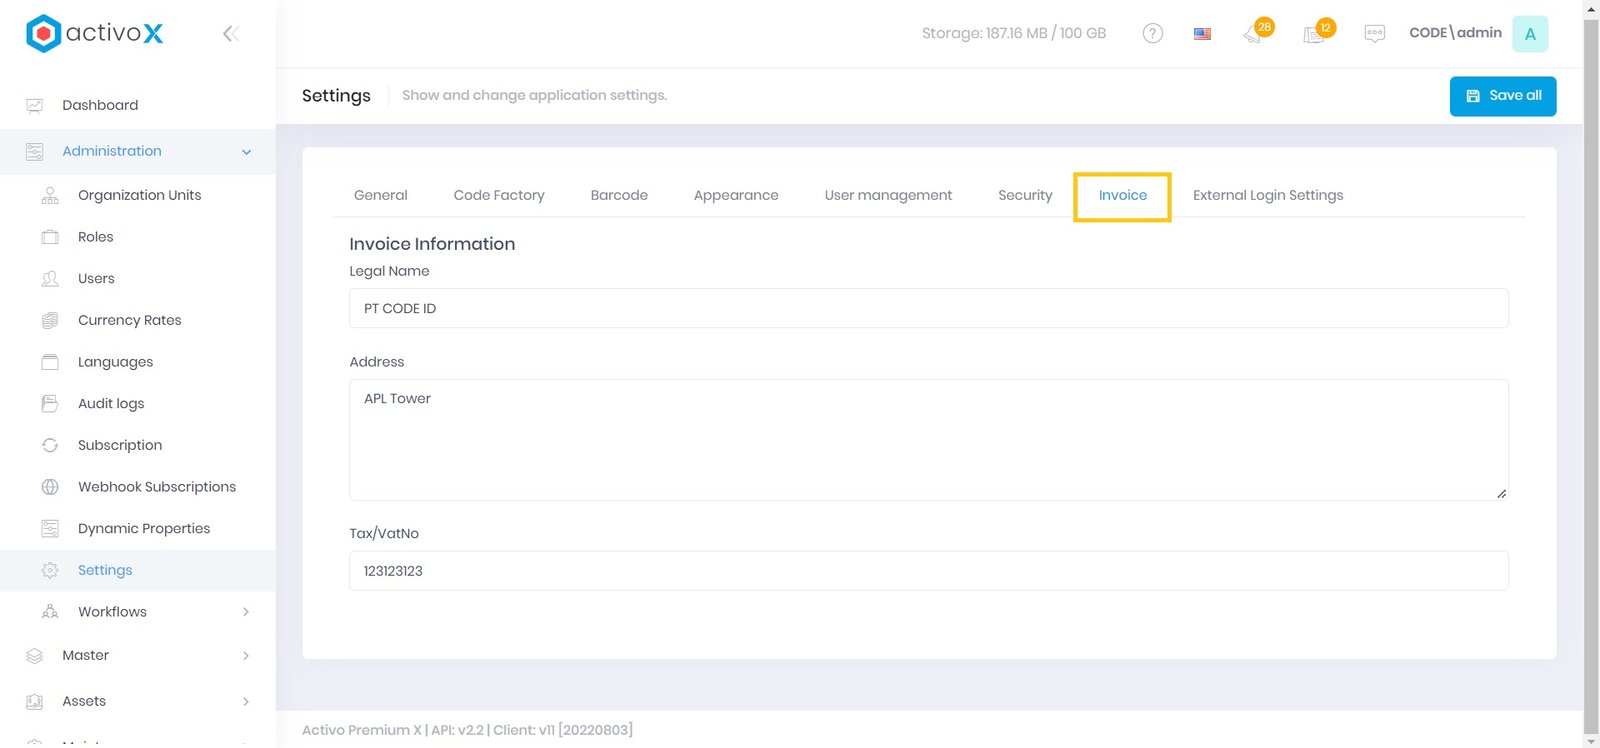Go to Audit logs page

(x=111, y=404)
